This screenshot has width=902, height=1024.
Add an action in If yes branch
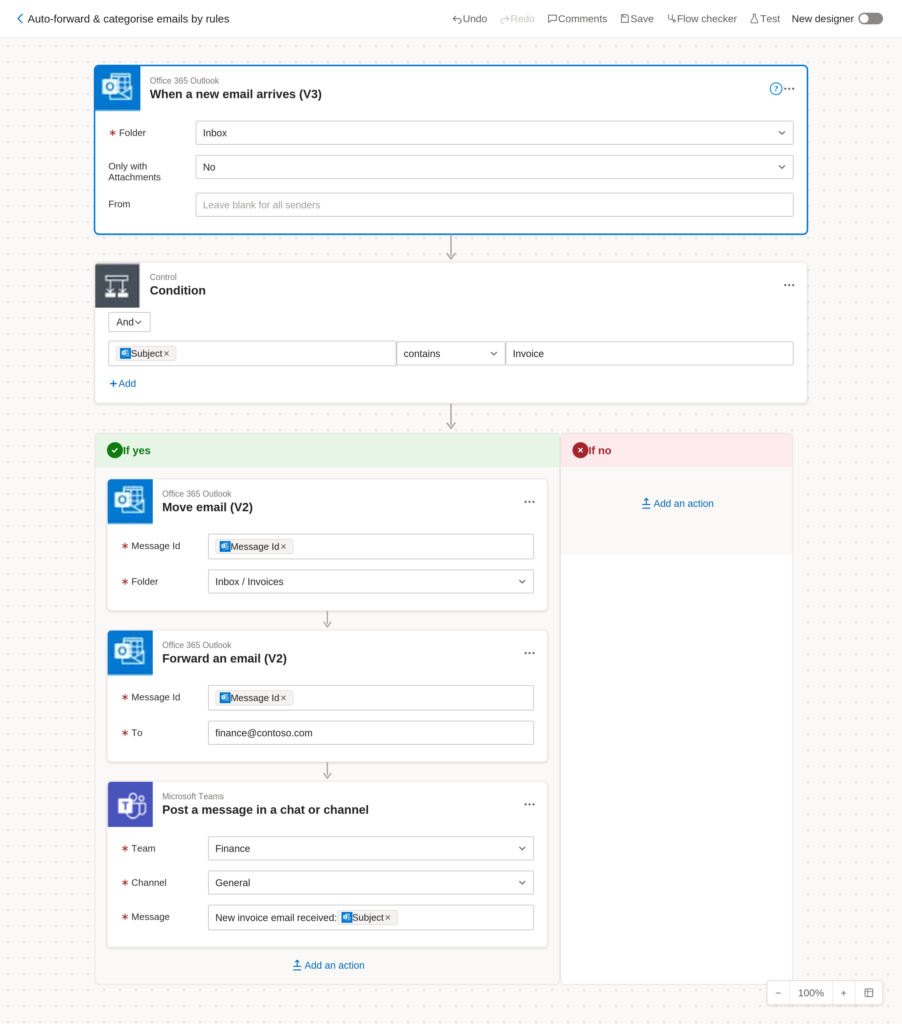pyautogui.click(x=329, y=965)
